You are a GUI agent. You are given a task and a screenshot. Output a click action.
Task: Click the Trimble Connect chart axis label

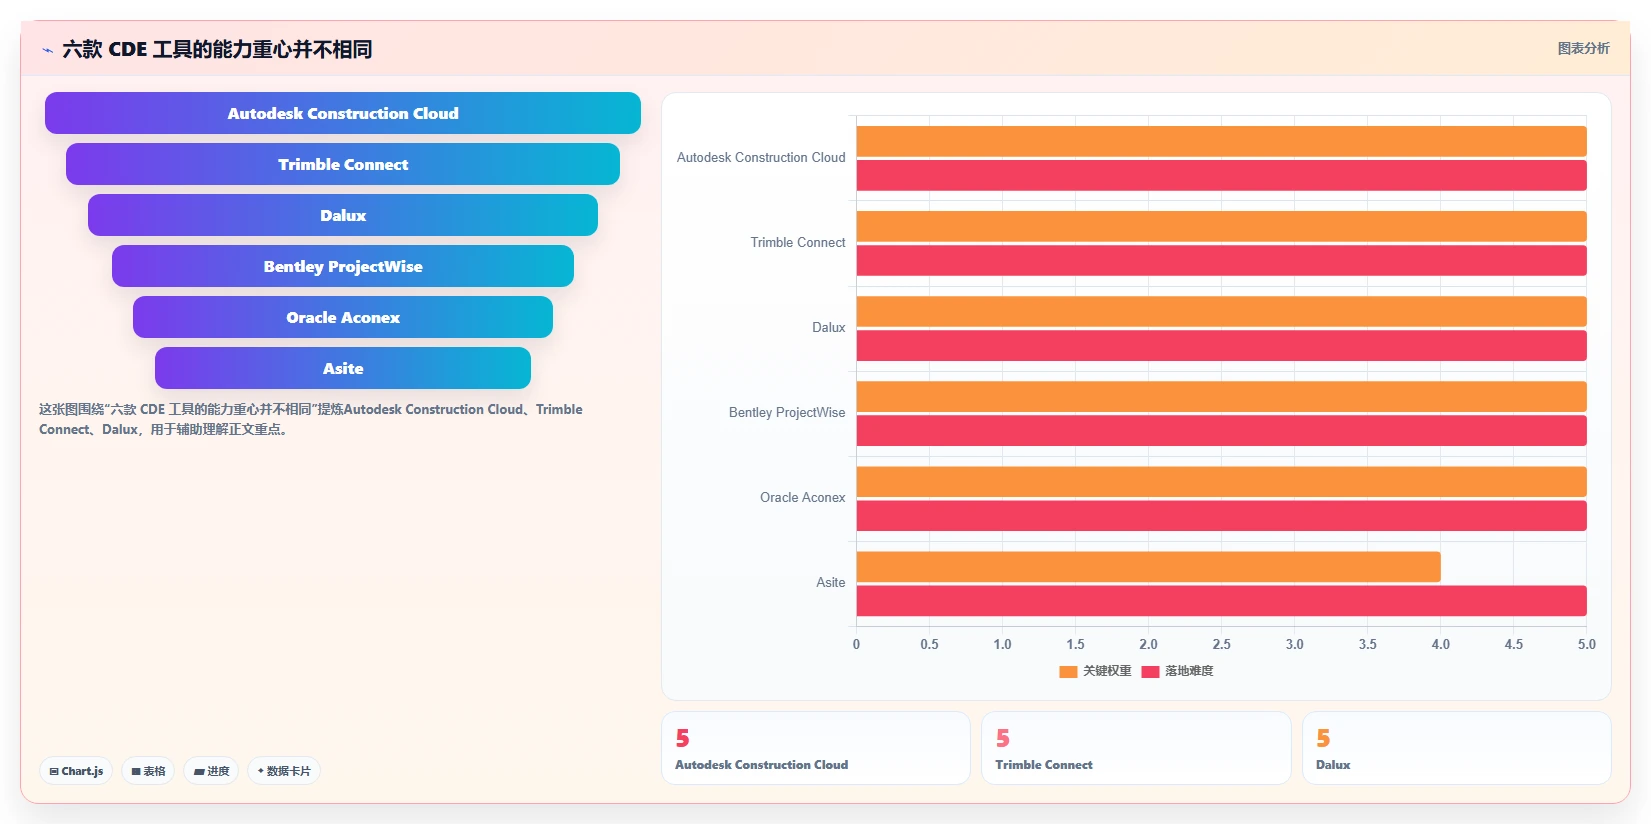pos(798,243)
